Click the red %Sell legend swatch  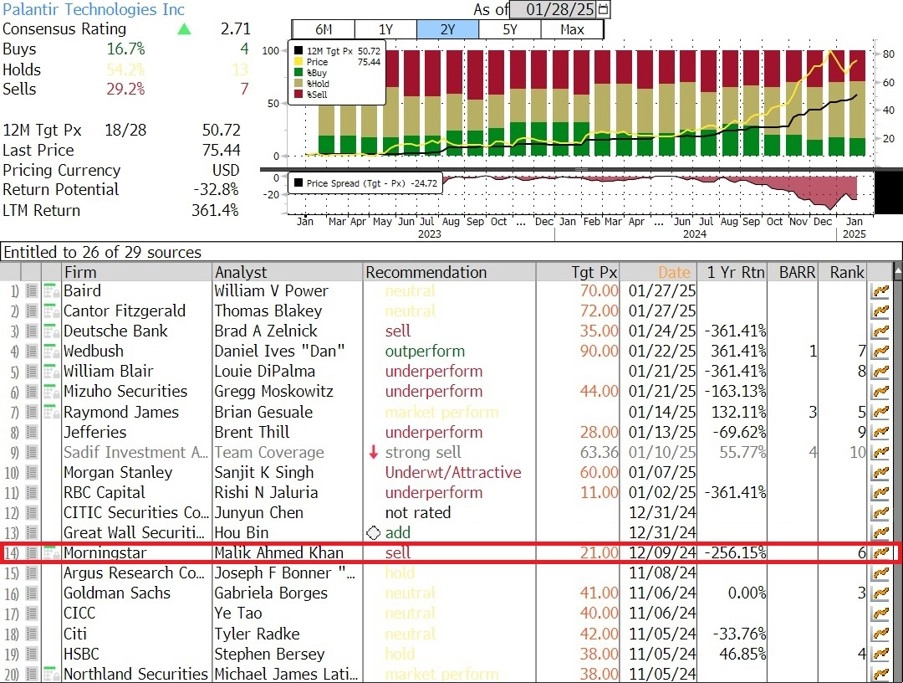click(298, 94)
